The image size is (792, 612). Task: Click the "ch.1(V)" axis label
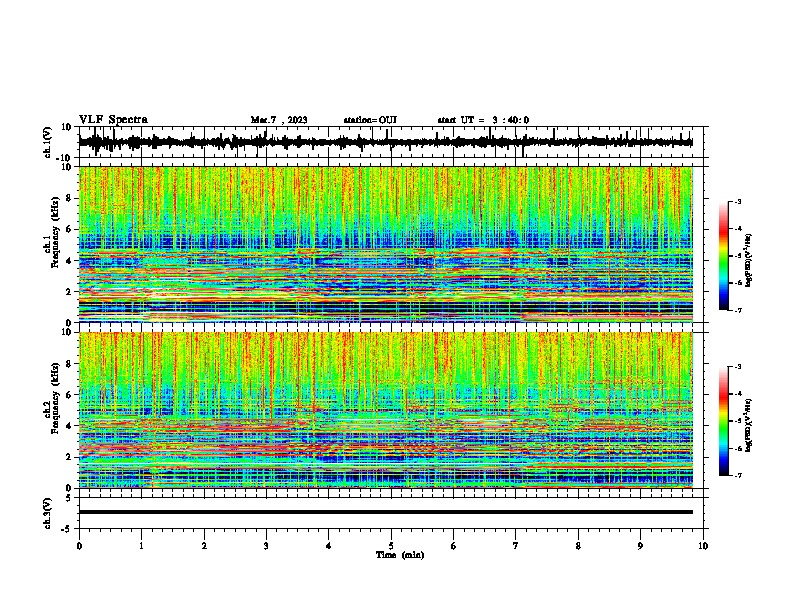(48, 142)
